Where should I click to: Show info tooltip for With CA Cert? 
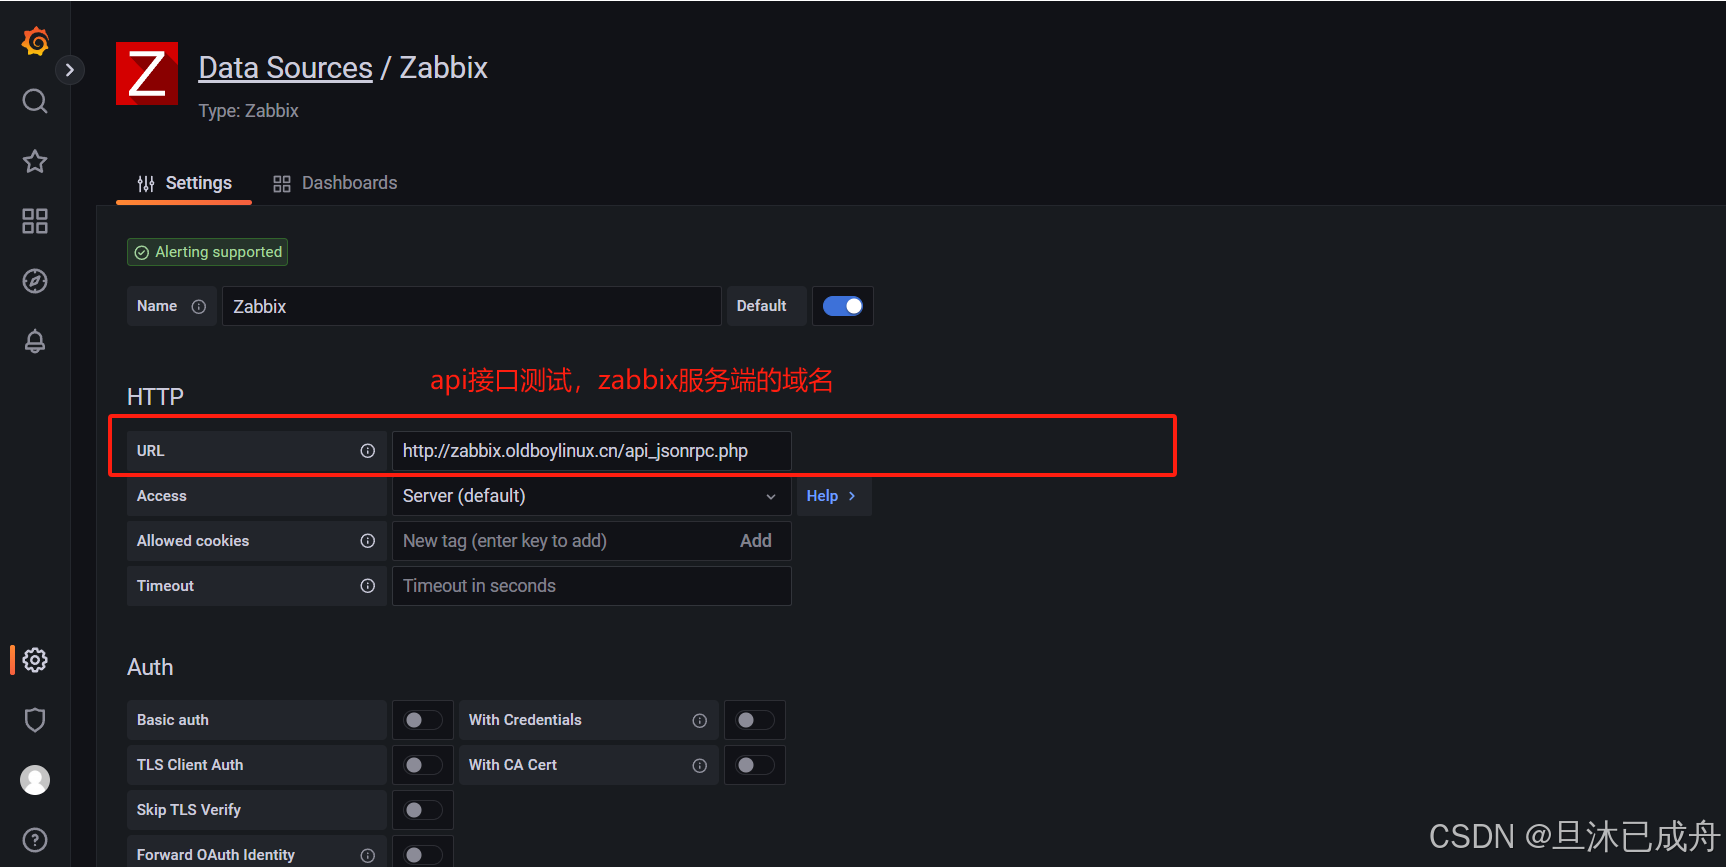(x=700, y=766)
